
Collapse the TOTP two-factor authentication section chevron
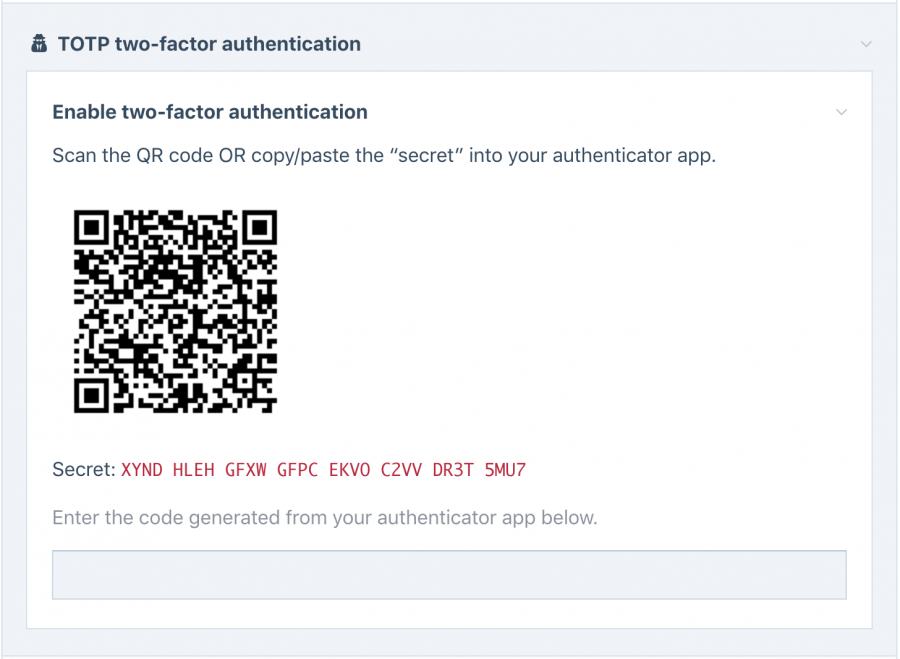[866, 44]
